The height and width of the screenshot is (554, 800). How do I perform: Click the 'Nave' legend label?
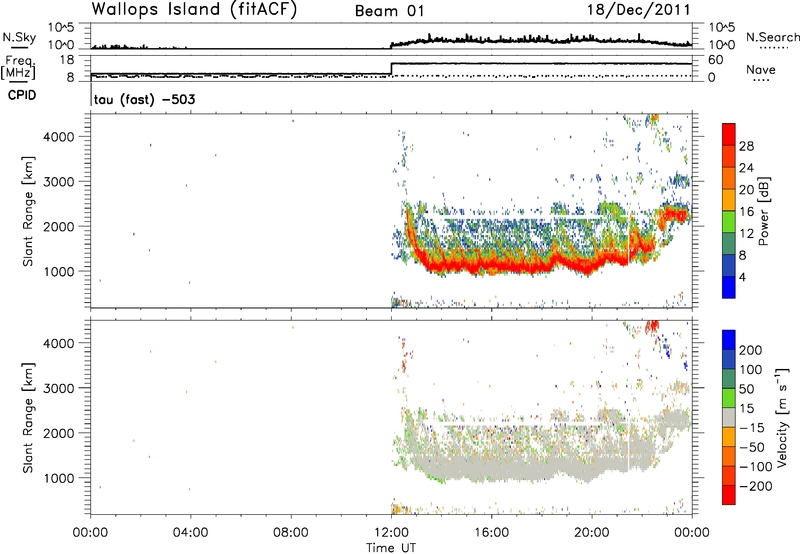point(761,69)
